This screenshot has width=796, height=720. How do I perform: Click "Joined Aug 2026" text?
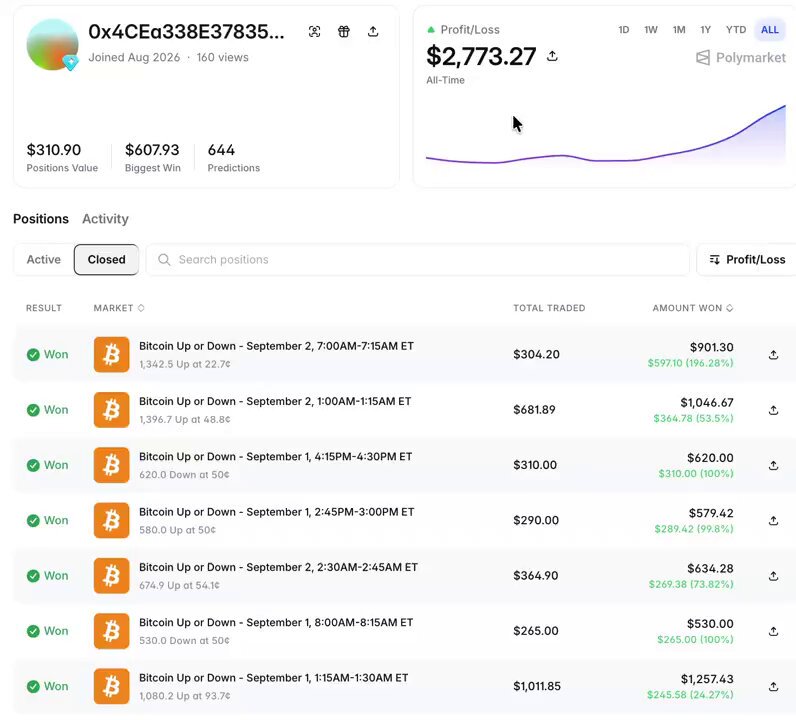134,57
